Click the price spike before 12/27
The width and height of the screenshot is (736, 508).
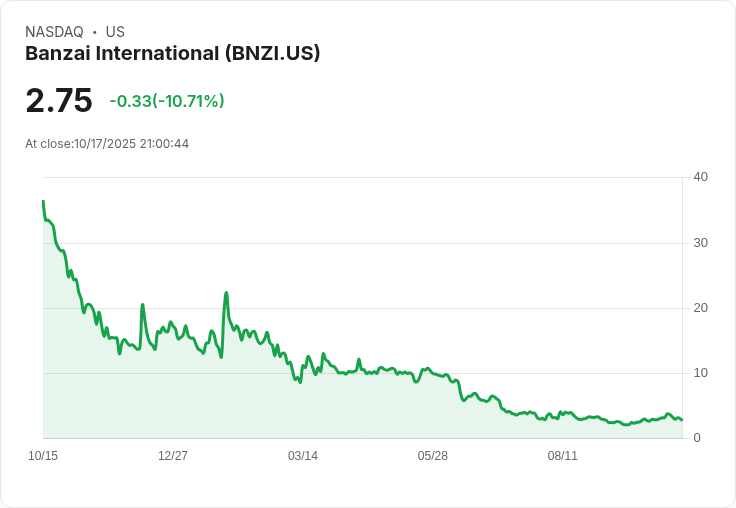pyautogui.click(x=143, y=305)
